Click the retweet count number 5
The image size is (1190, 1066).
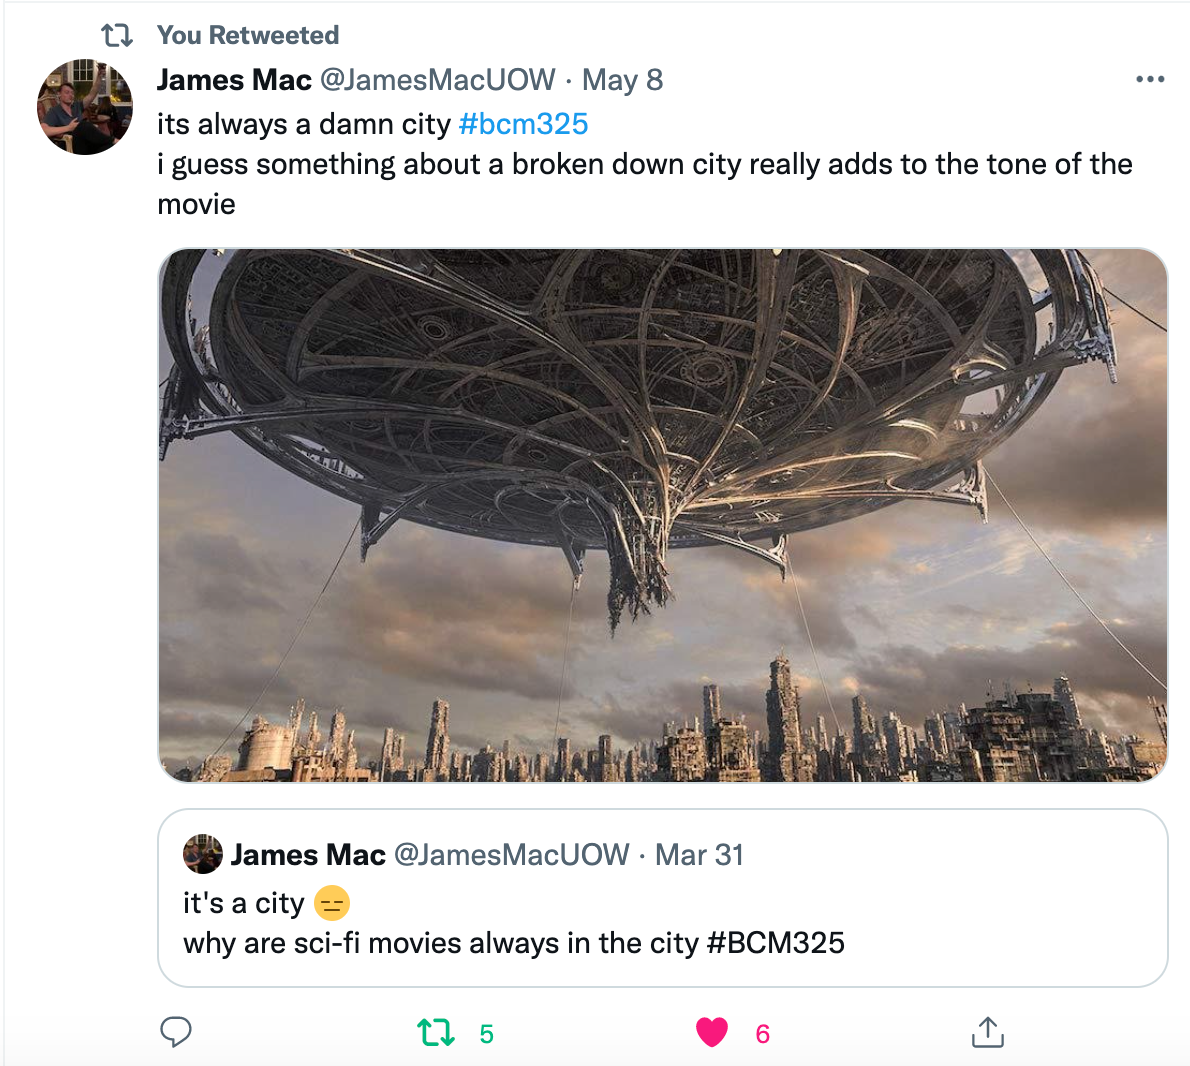point(487,1034)
